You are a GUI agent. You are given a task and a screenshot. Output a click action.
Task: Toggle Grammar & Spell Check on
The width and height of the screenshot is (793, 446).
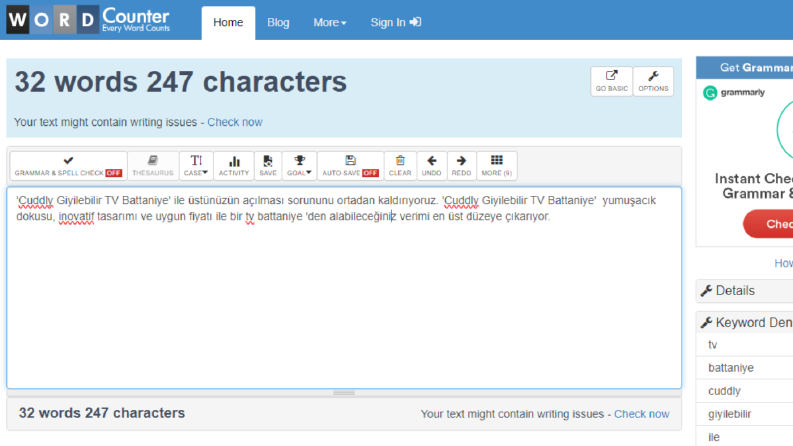click(x=68, y=166)
